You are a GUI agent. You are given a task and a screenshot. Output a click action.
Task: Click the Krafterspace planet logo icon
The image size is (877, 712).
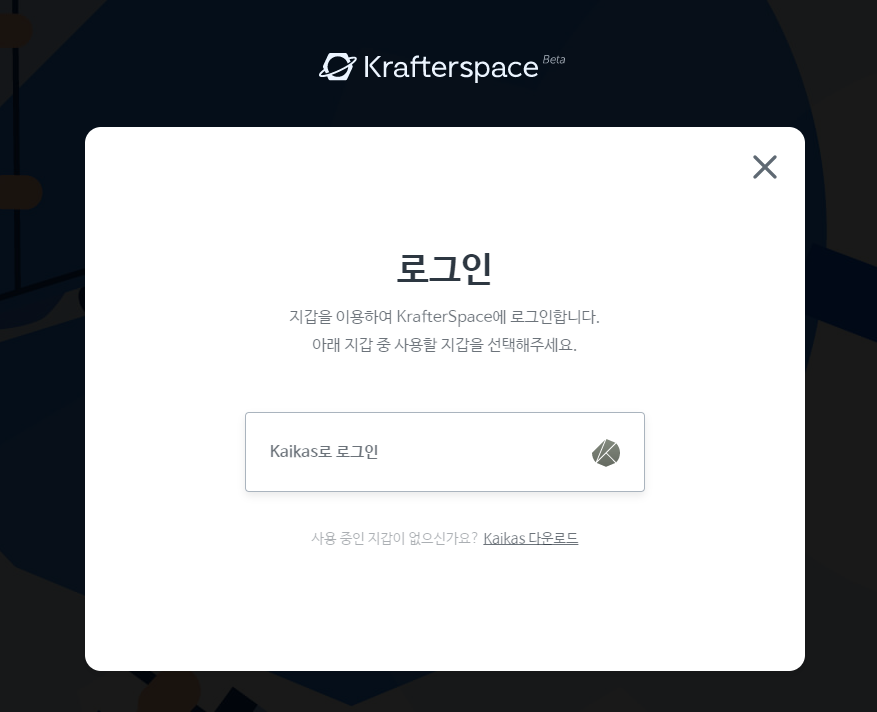tap(338, 67)
